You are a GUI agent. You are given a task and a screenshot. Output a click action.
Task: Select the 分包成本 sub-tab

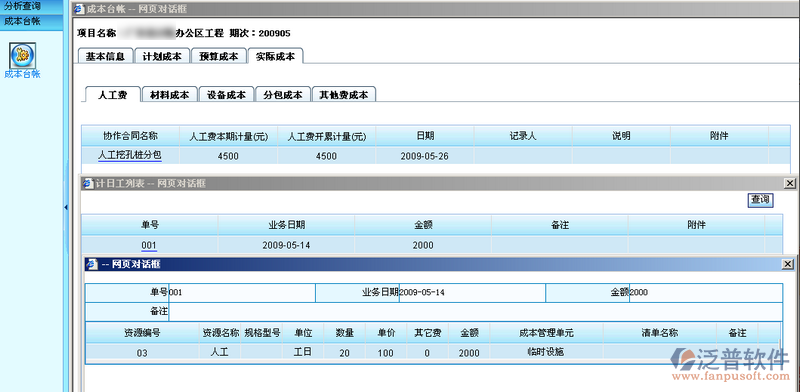tap(283, 94)
